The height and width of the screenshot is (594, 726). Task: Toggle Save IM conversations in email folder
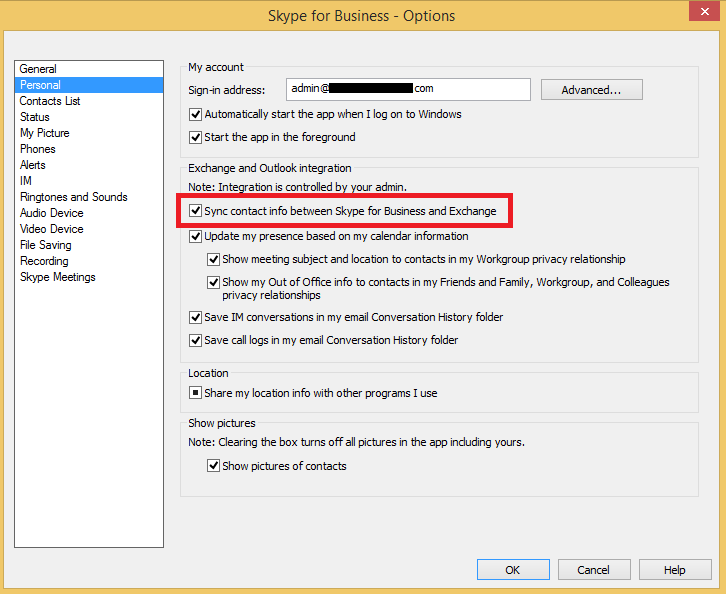tap(195, 318)
